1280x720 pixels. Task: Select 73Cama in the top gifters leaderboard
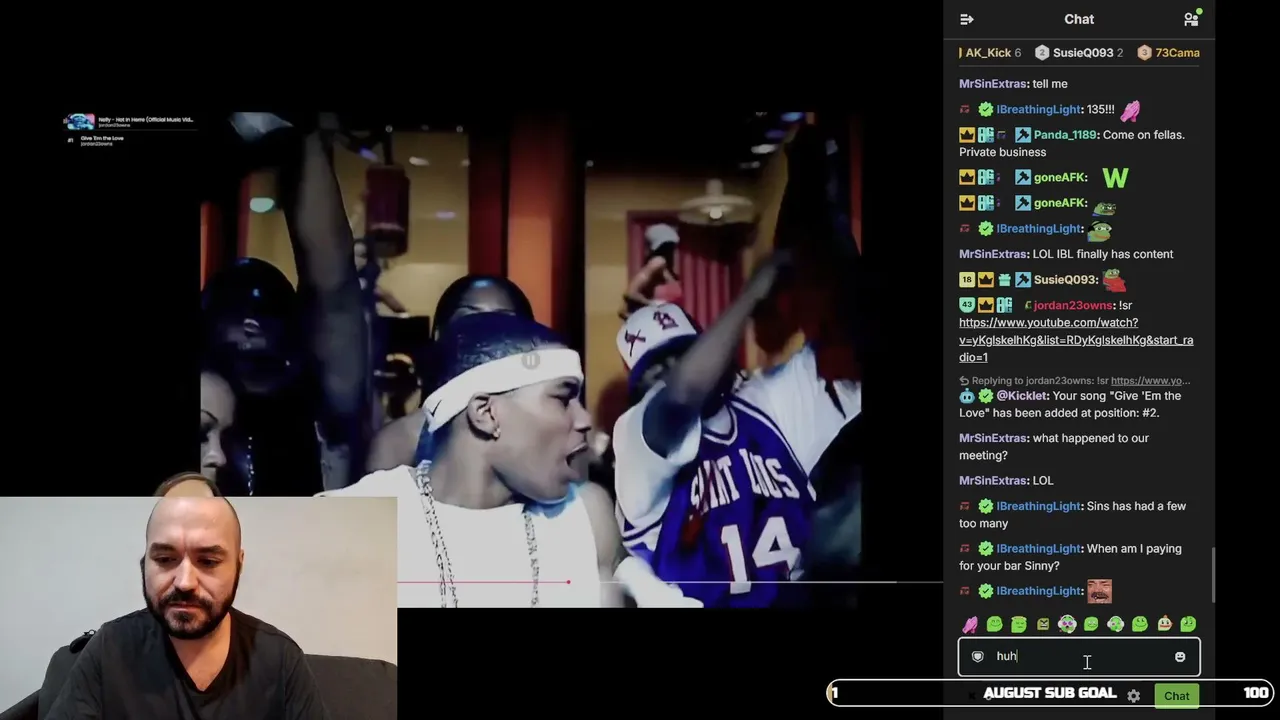1170,53
